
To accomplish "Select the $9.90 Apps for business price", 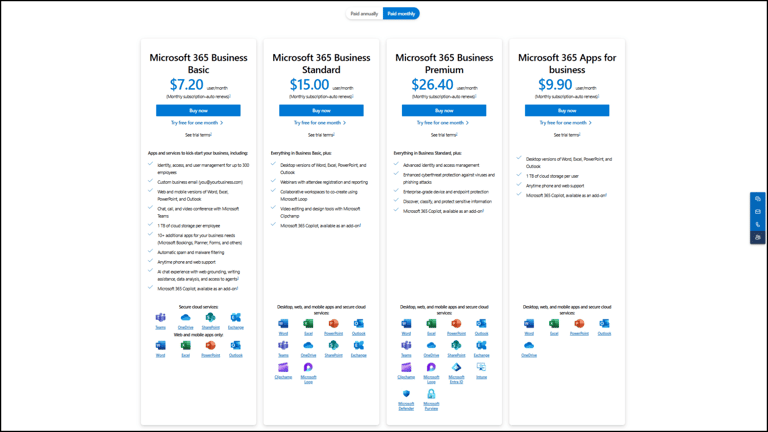I will [x=555, y=85].
